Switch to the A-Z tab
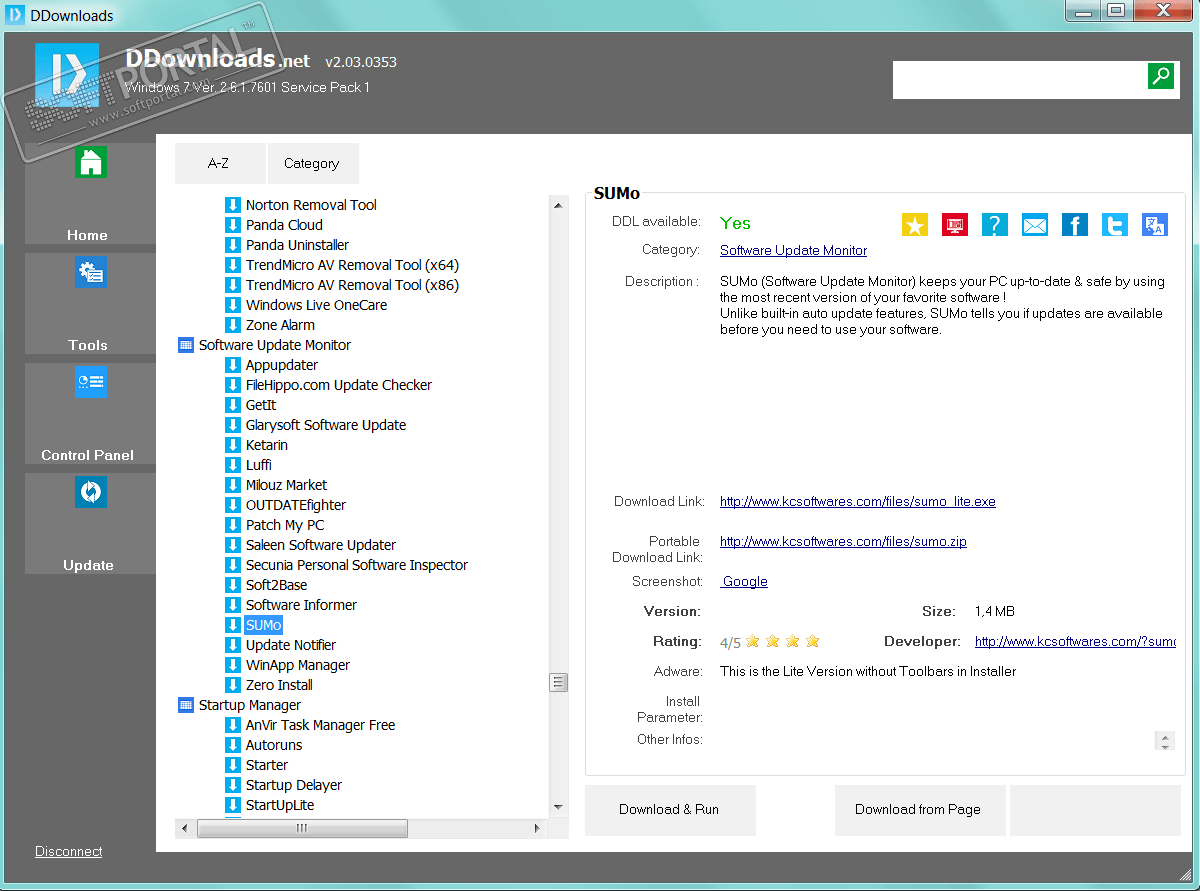Image resolution: width=1200 pixels, height=891 pixels. 220,164
